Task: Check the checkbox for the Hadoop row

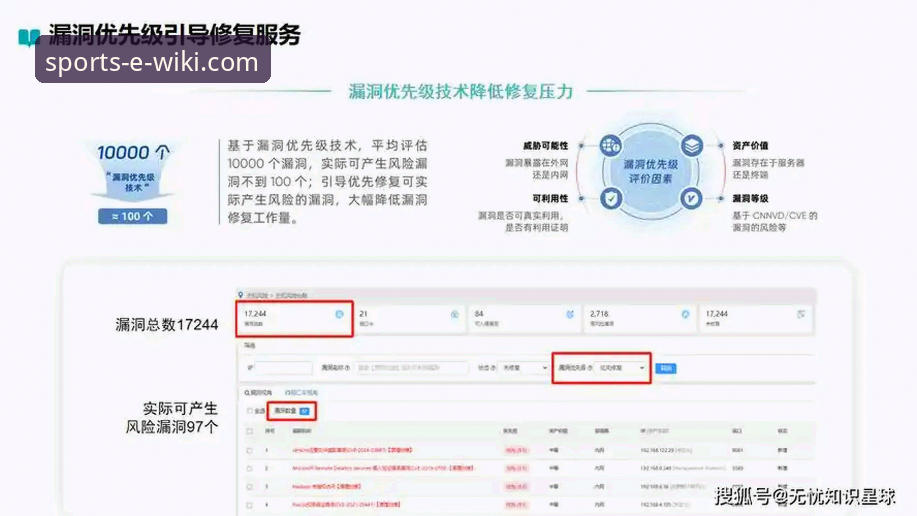Action: pyautogui.click(x=250, y=487)
